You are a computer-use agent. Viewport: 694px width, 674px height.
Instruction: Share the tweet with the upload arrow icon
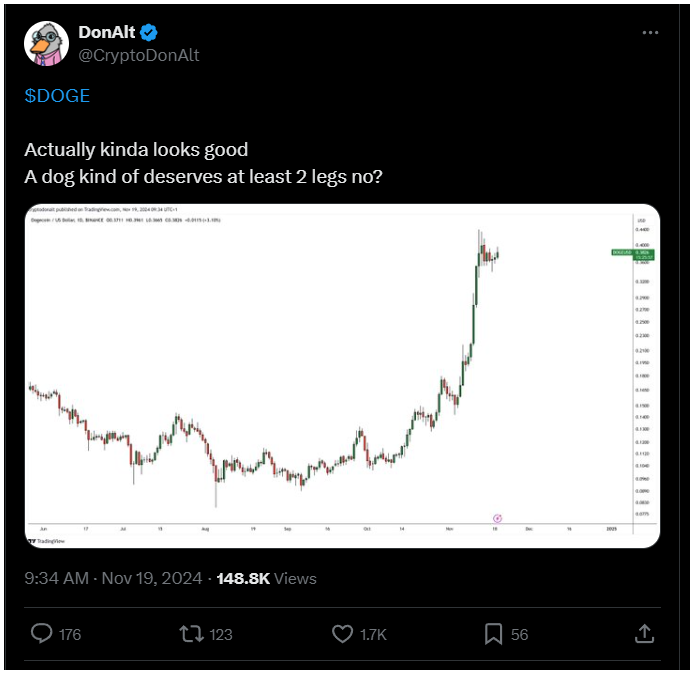tap(644, 633)
